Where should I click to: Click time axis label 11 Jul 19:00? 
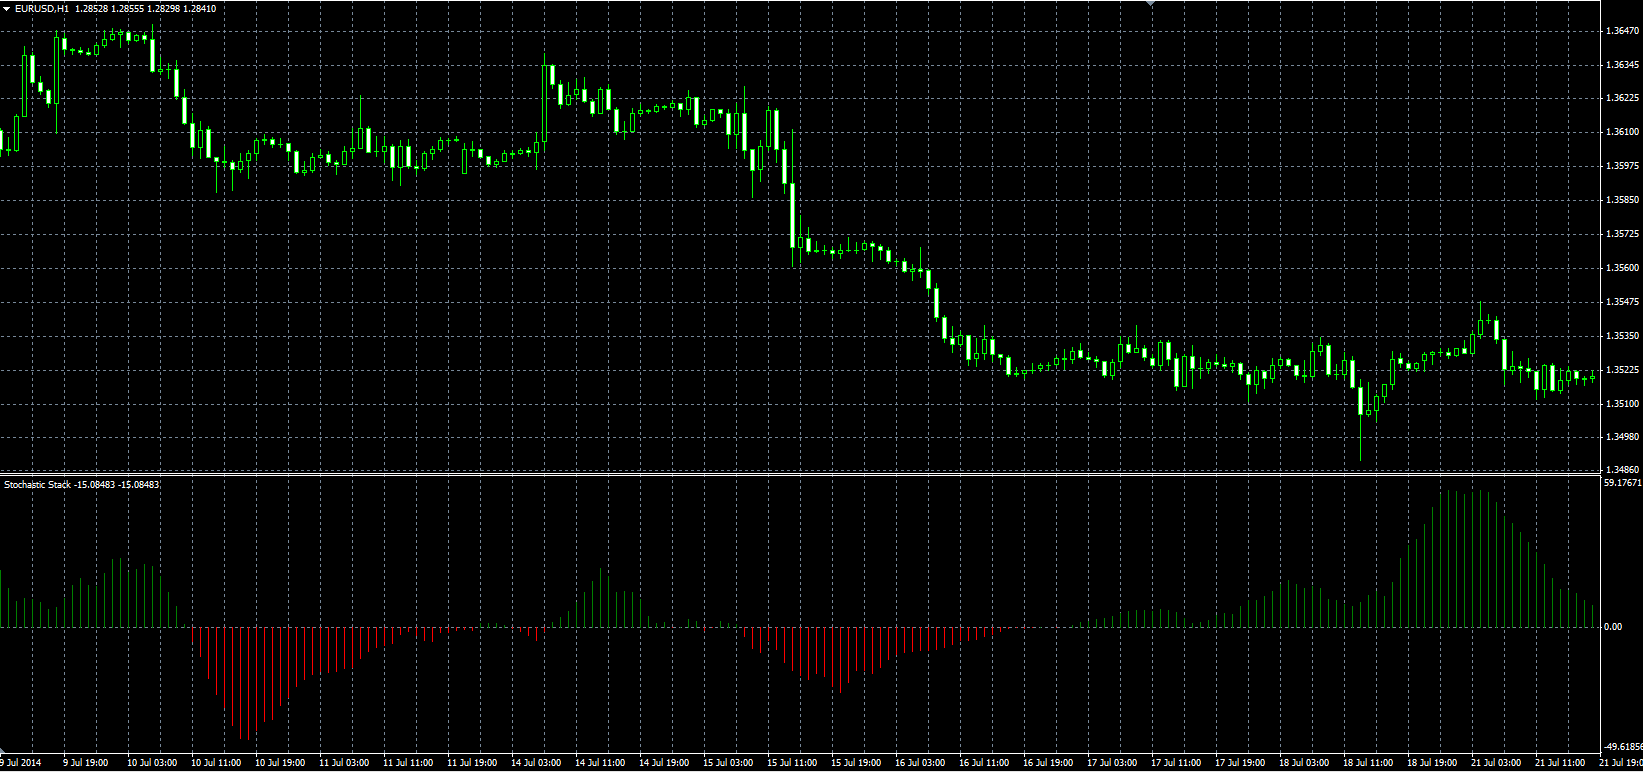(x=472, y=763)
